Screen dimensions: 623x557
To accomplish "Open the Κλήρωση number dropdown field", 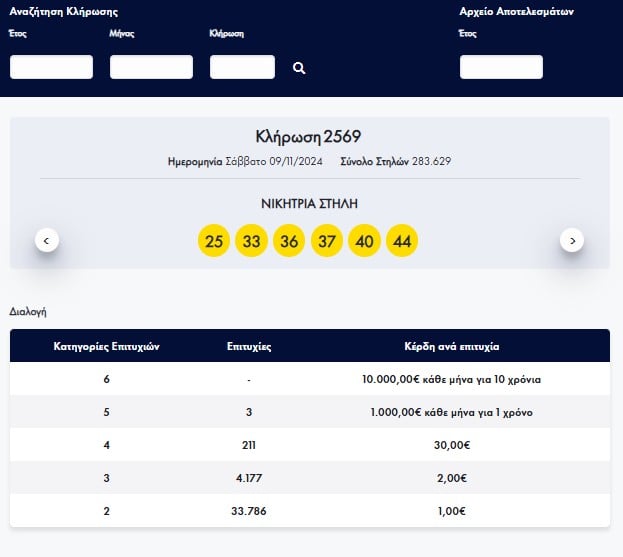I will point(242,67).
